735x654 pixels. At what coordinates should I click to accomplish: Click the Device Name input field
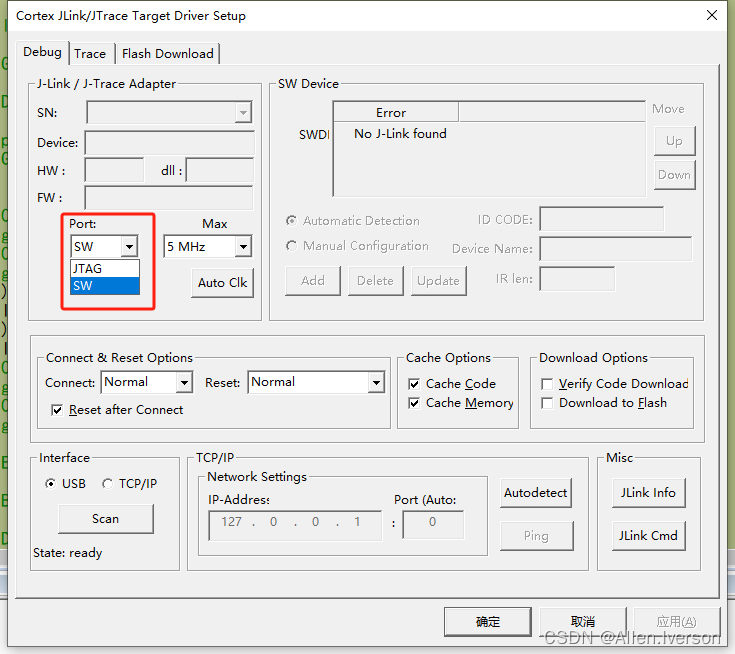tap(615, 249)
